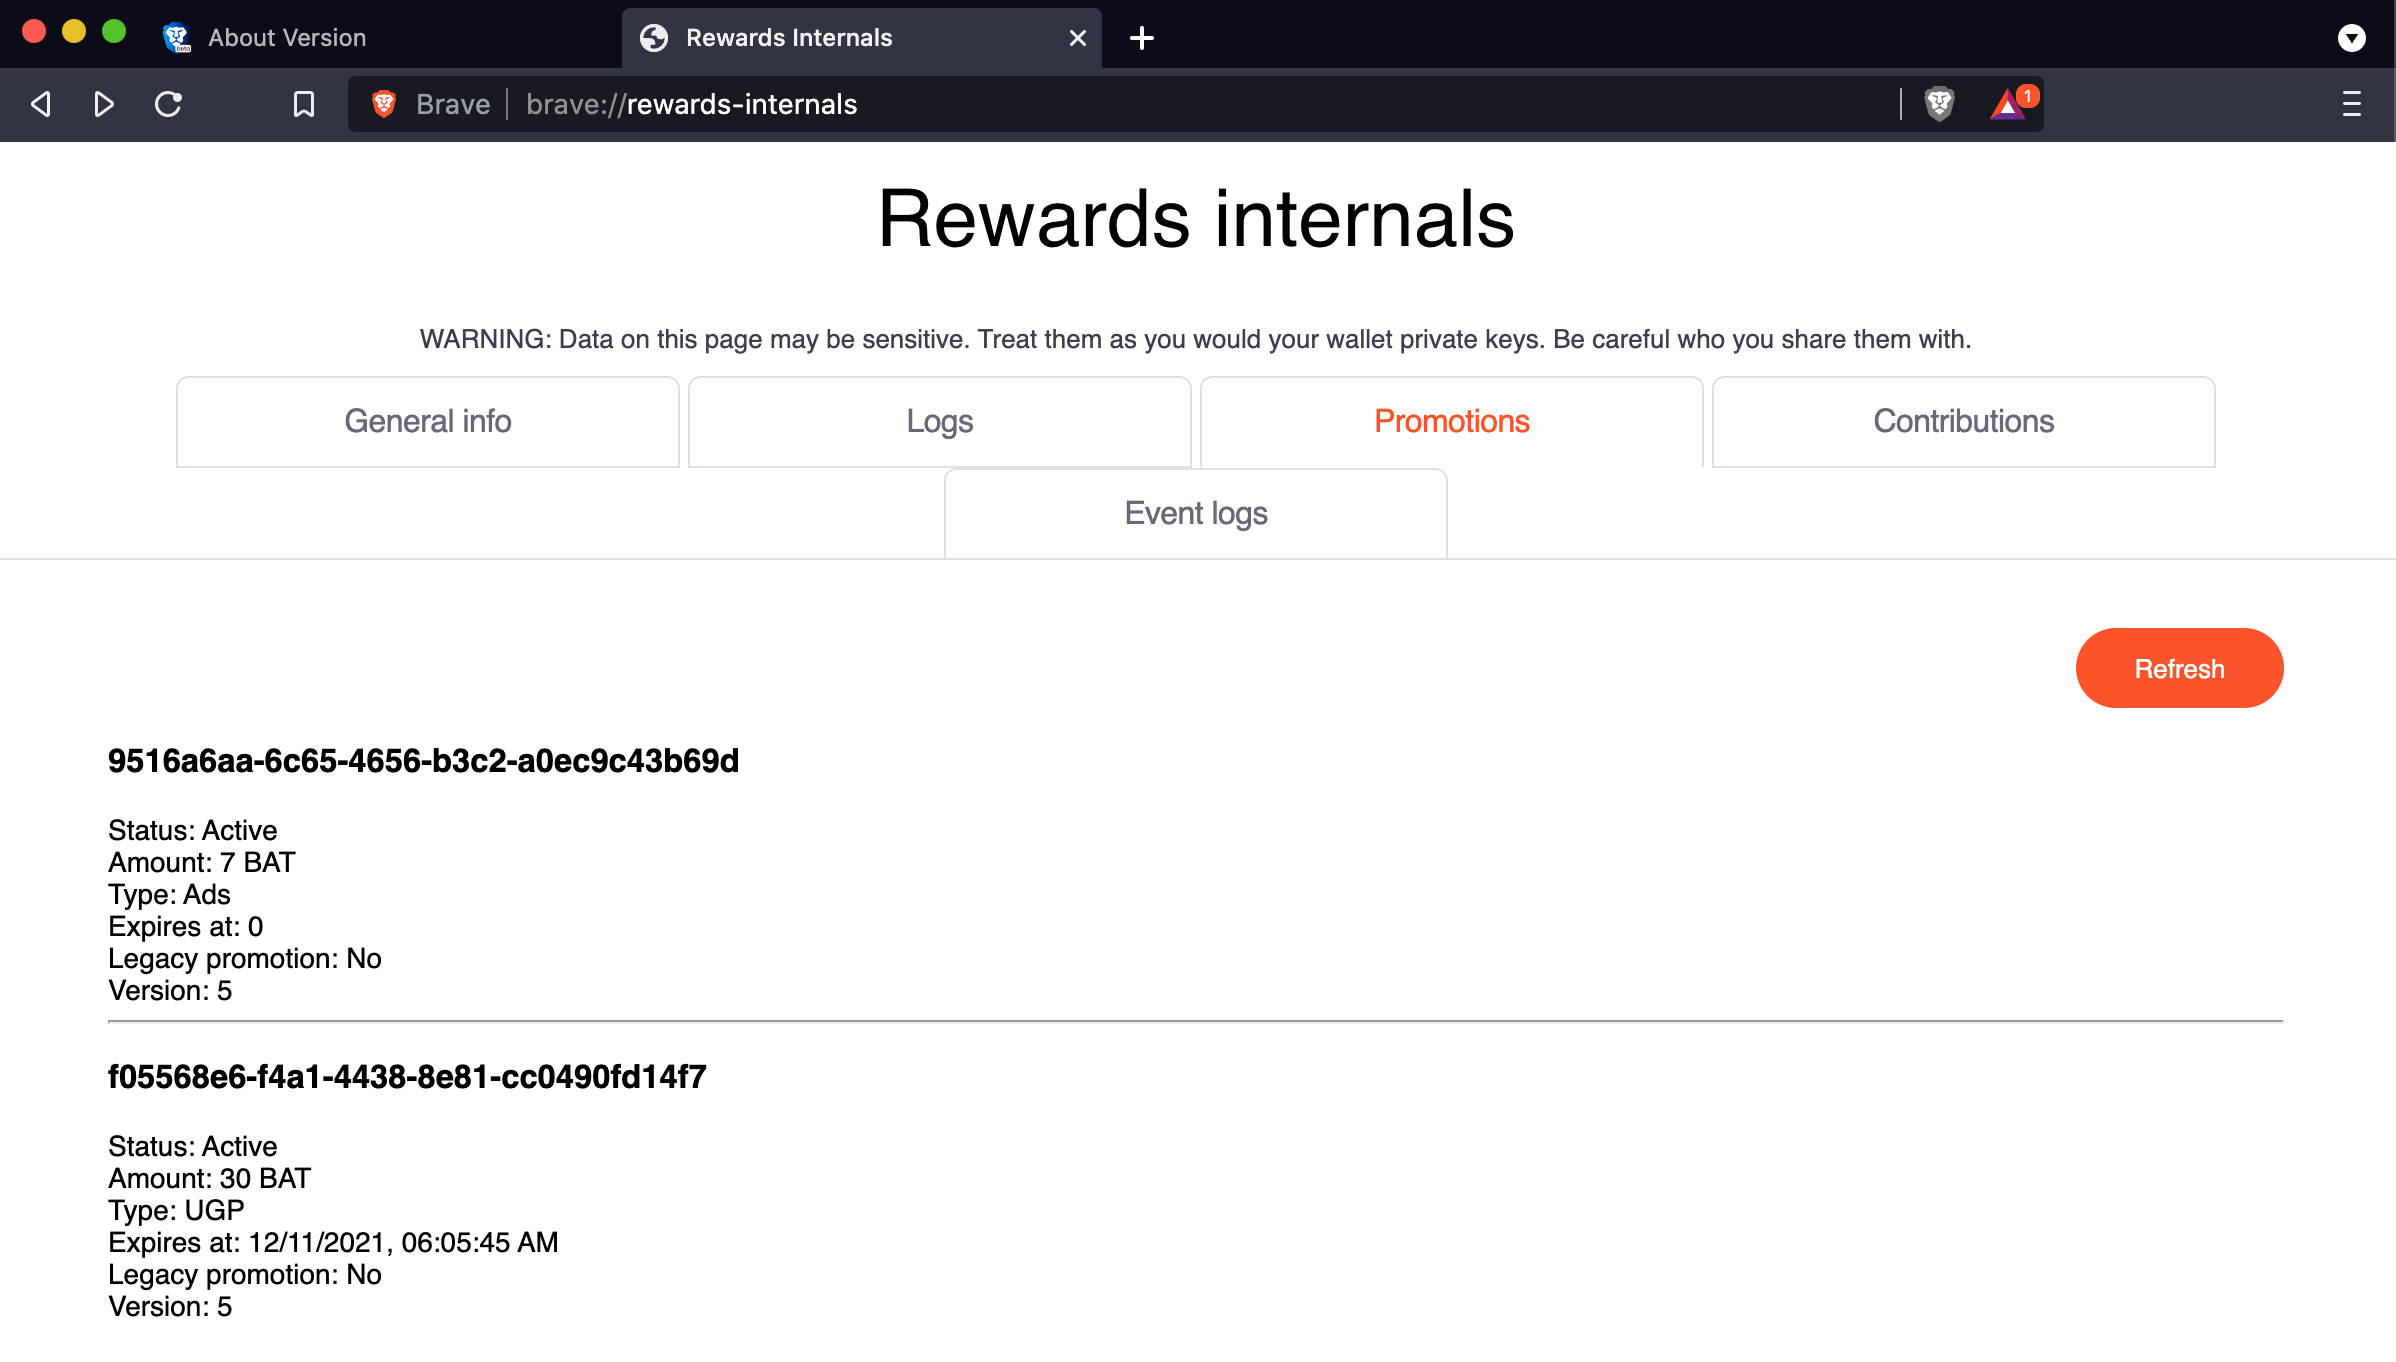
Task: Select the Promotions tab
Action: (1451, 421)
